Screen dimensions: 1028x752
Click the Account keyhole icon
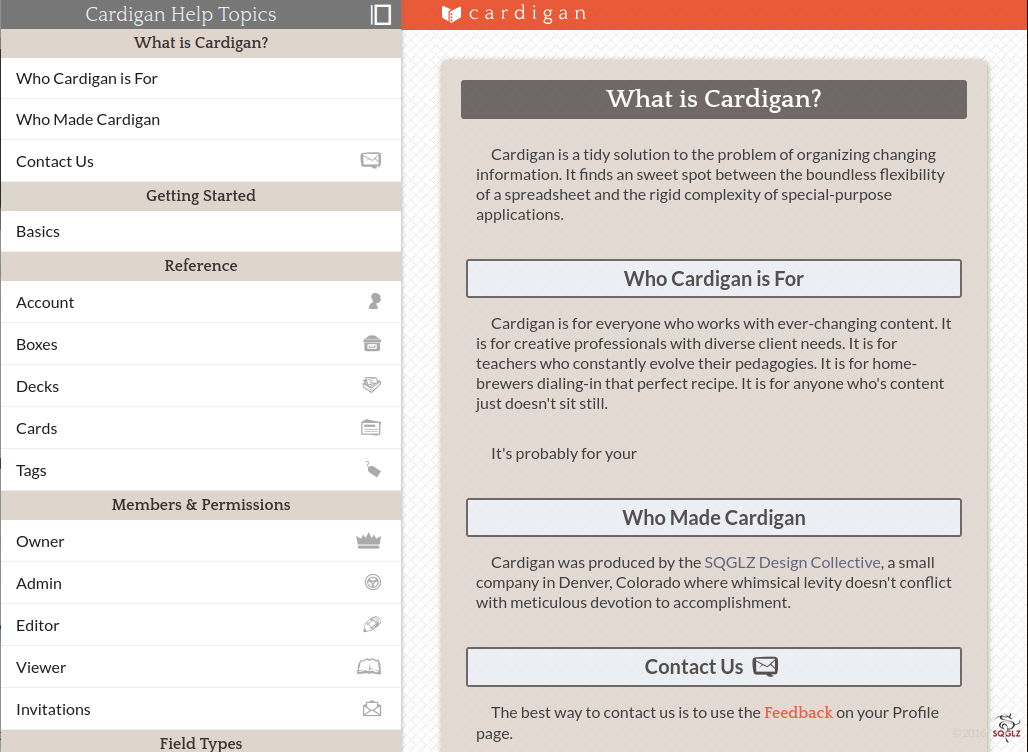pos(374,302)
